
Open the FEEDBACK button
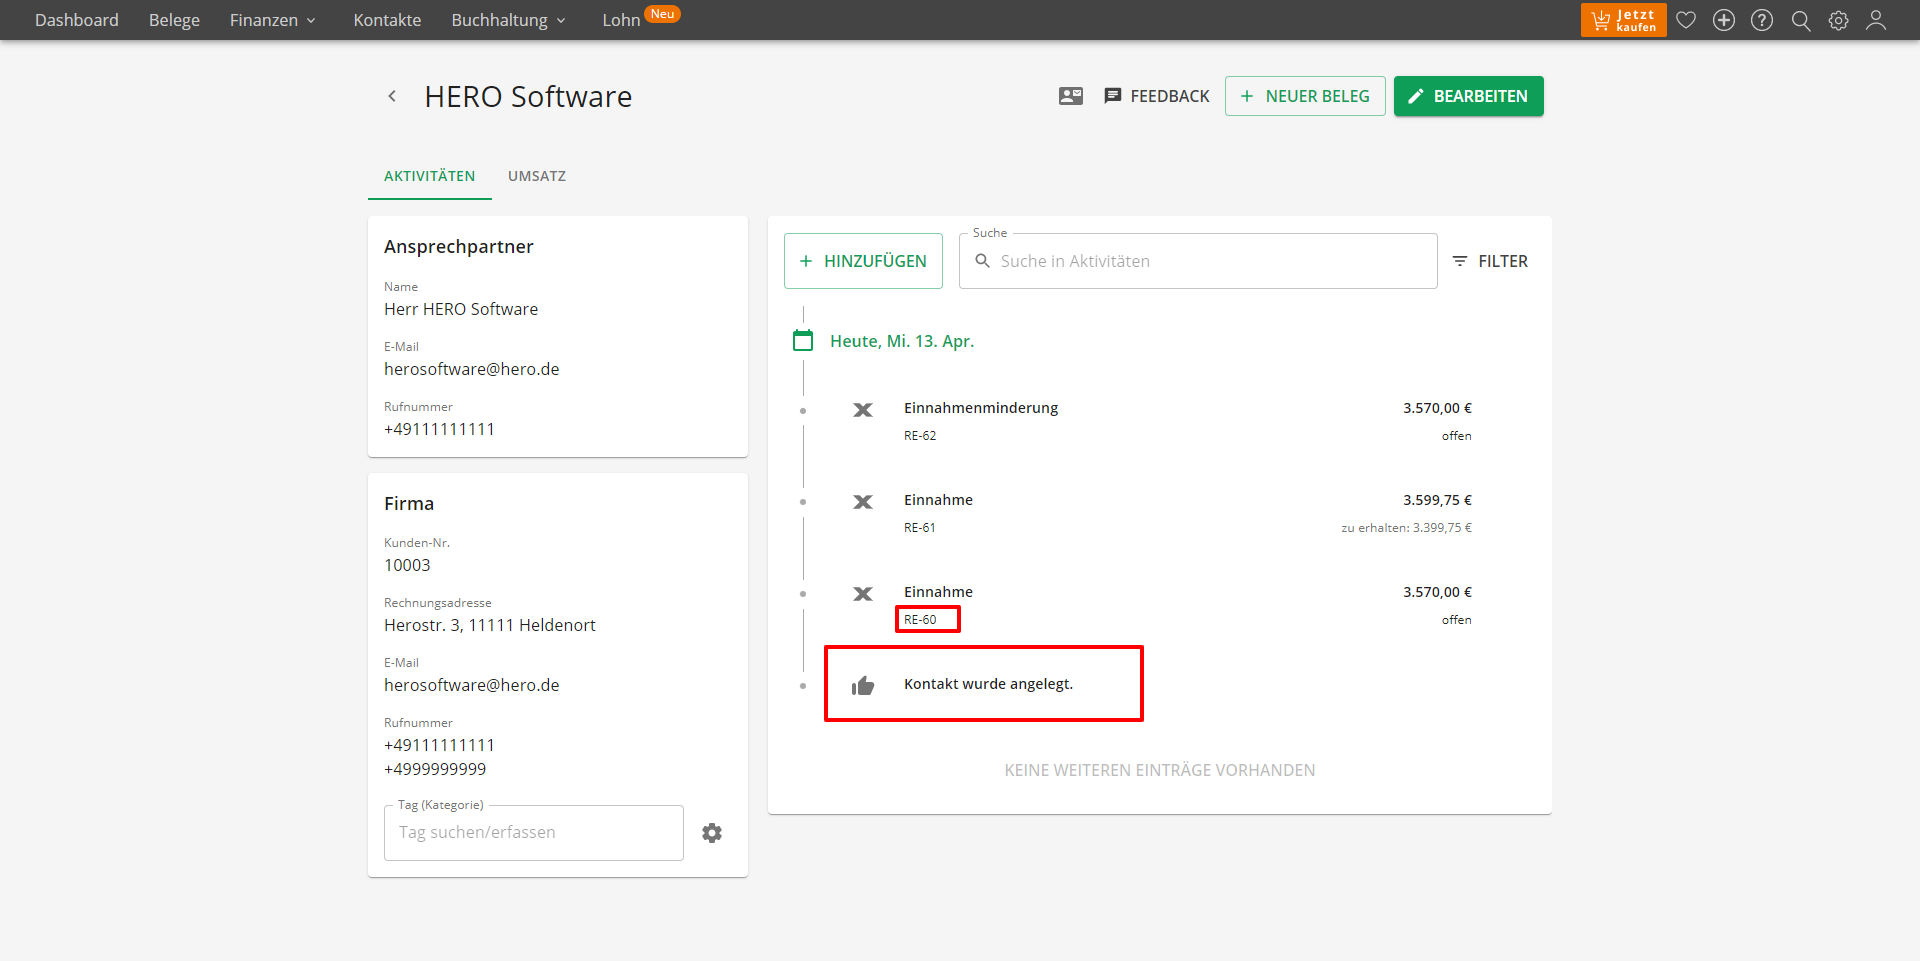(x=1157, y=96)
